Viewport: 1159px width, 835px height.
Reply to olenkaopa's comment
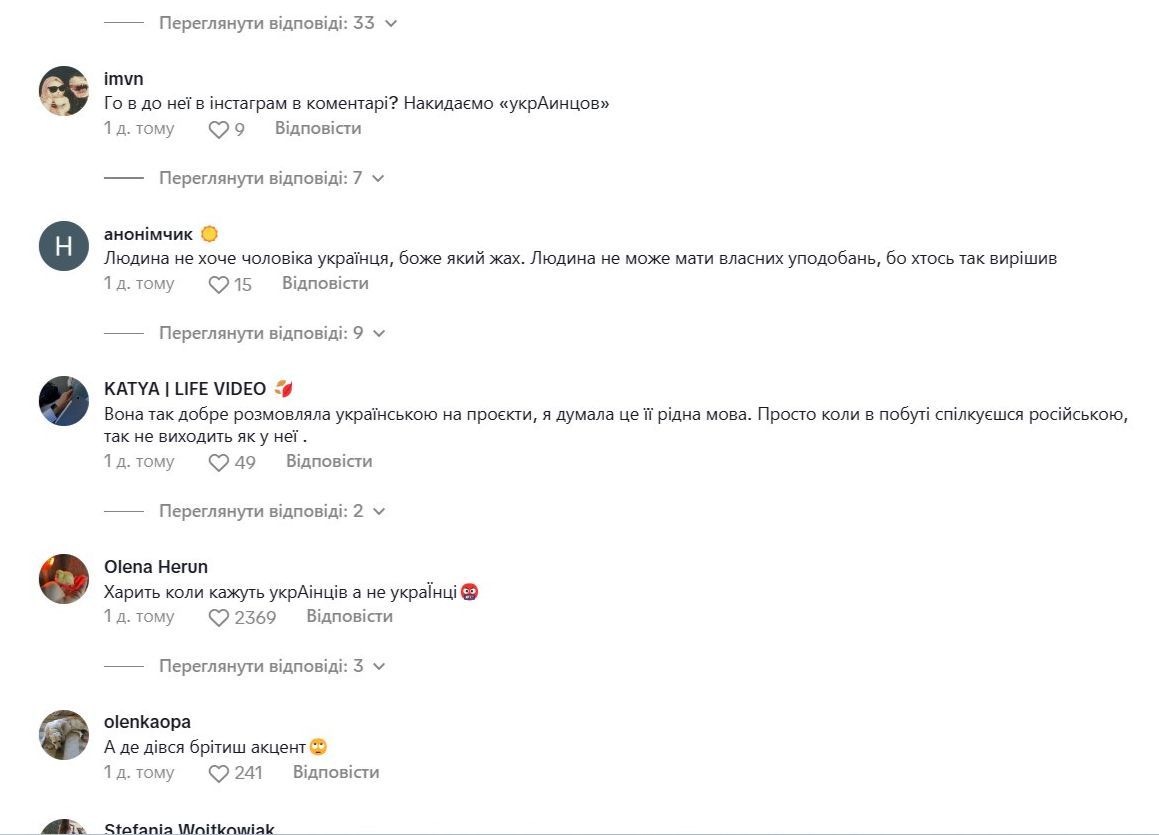[336, 772]
